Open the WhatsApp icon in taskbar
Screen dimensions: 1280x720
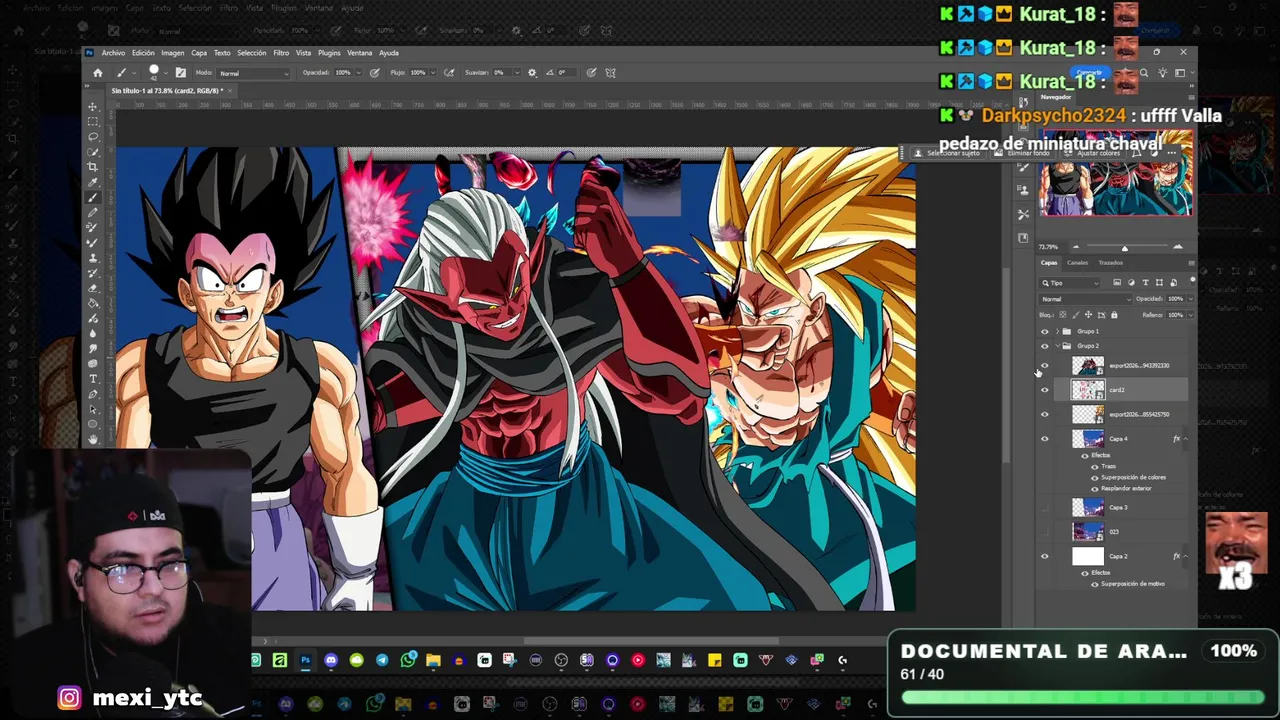[408, 660]
